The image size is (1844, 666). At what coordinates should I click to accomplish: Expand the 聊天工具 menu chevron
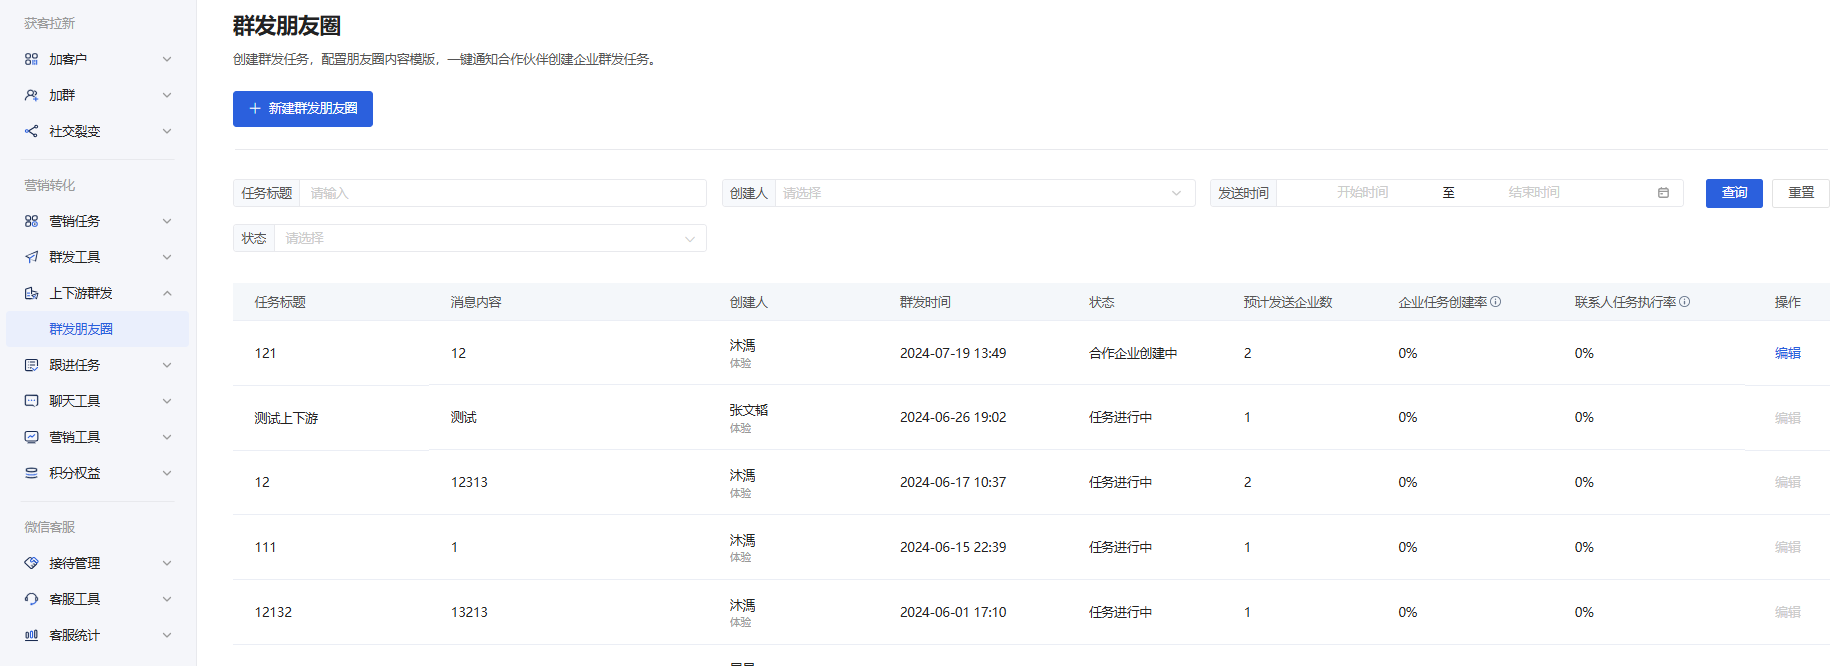[x=167, y=401]
